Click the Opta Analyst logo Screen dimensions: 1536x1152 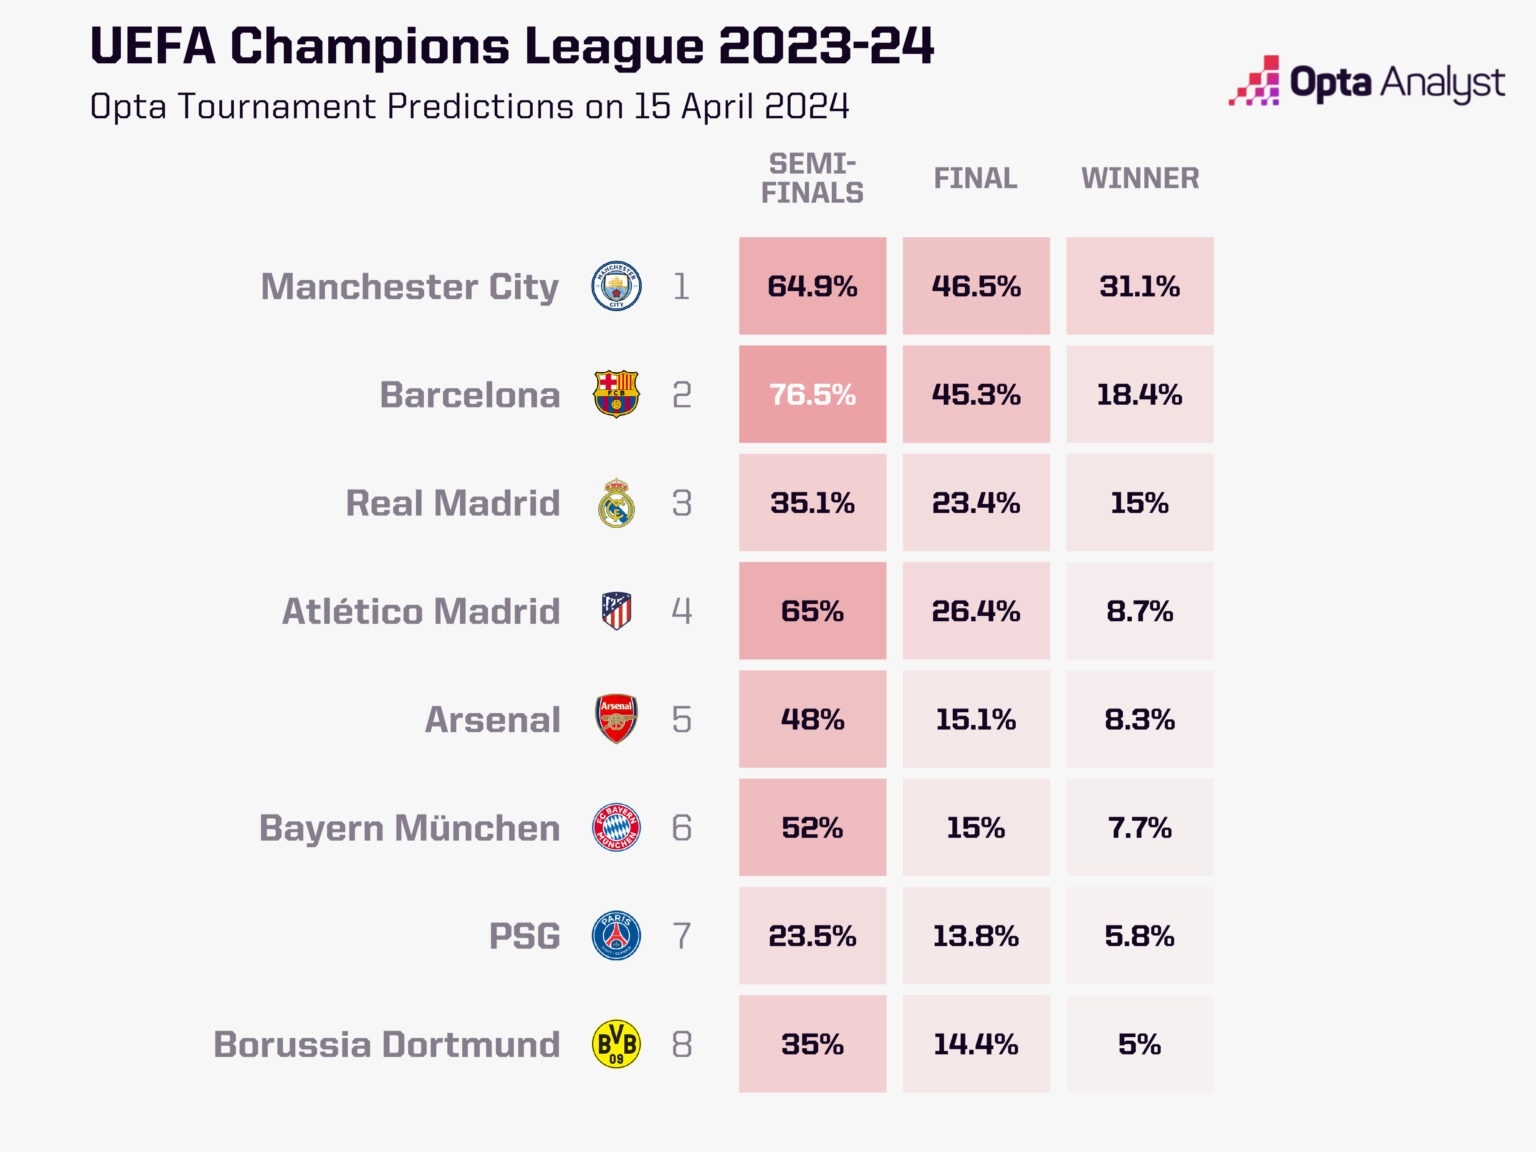[x=1366, y=82]
